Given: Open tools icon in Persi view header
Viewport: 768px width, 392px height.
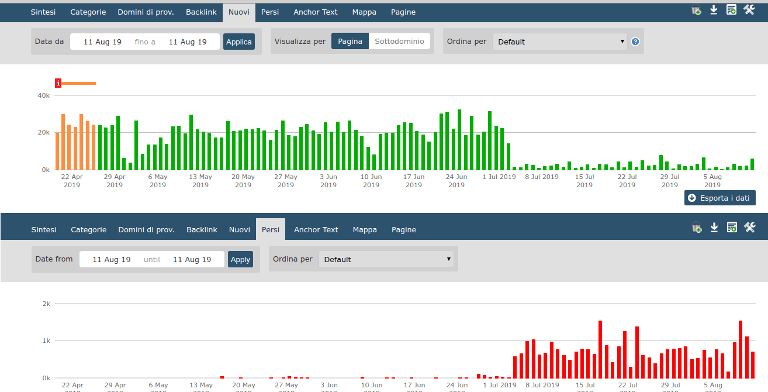Looking at the screenshot, I should [749, 227].
